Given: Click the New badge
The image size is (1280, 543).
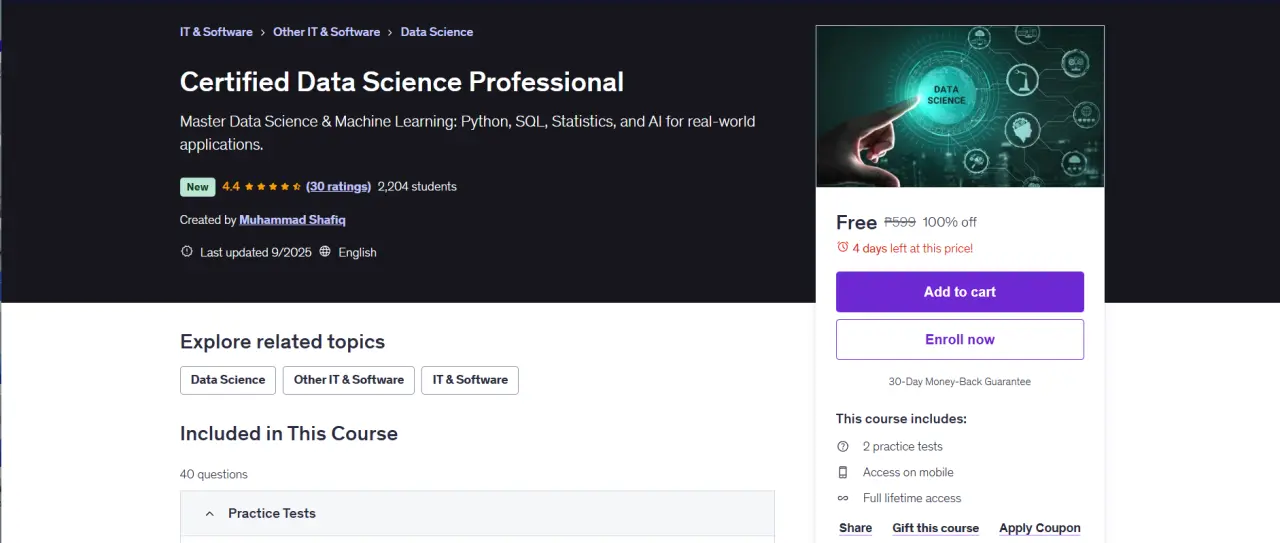Looking at the screenshot, I should click(x=197, y=187).
